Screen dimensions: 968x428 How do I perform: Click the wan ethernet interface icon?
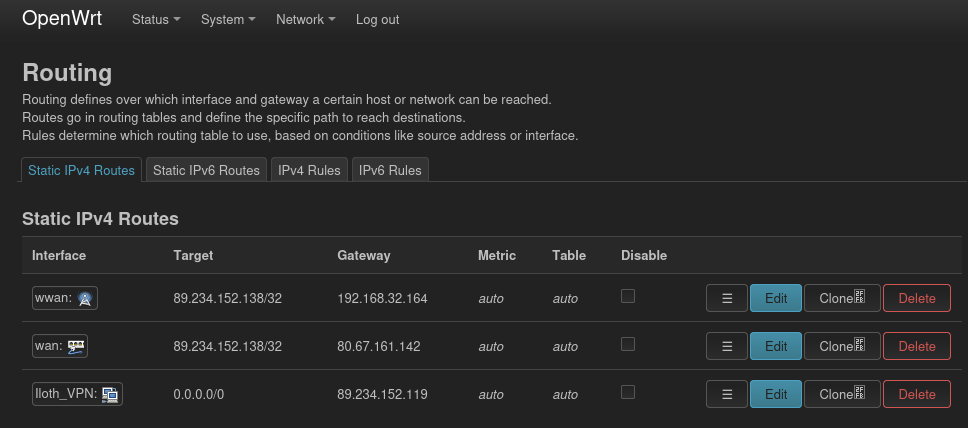pyautogui.click(x=77, y=346)
